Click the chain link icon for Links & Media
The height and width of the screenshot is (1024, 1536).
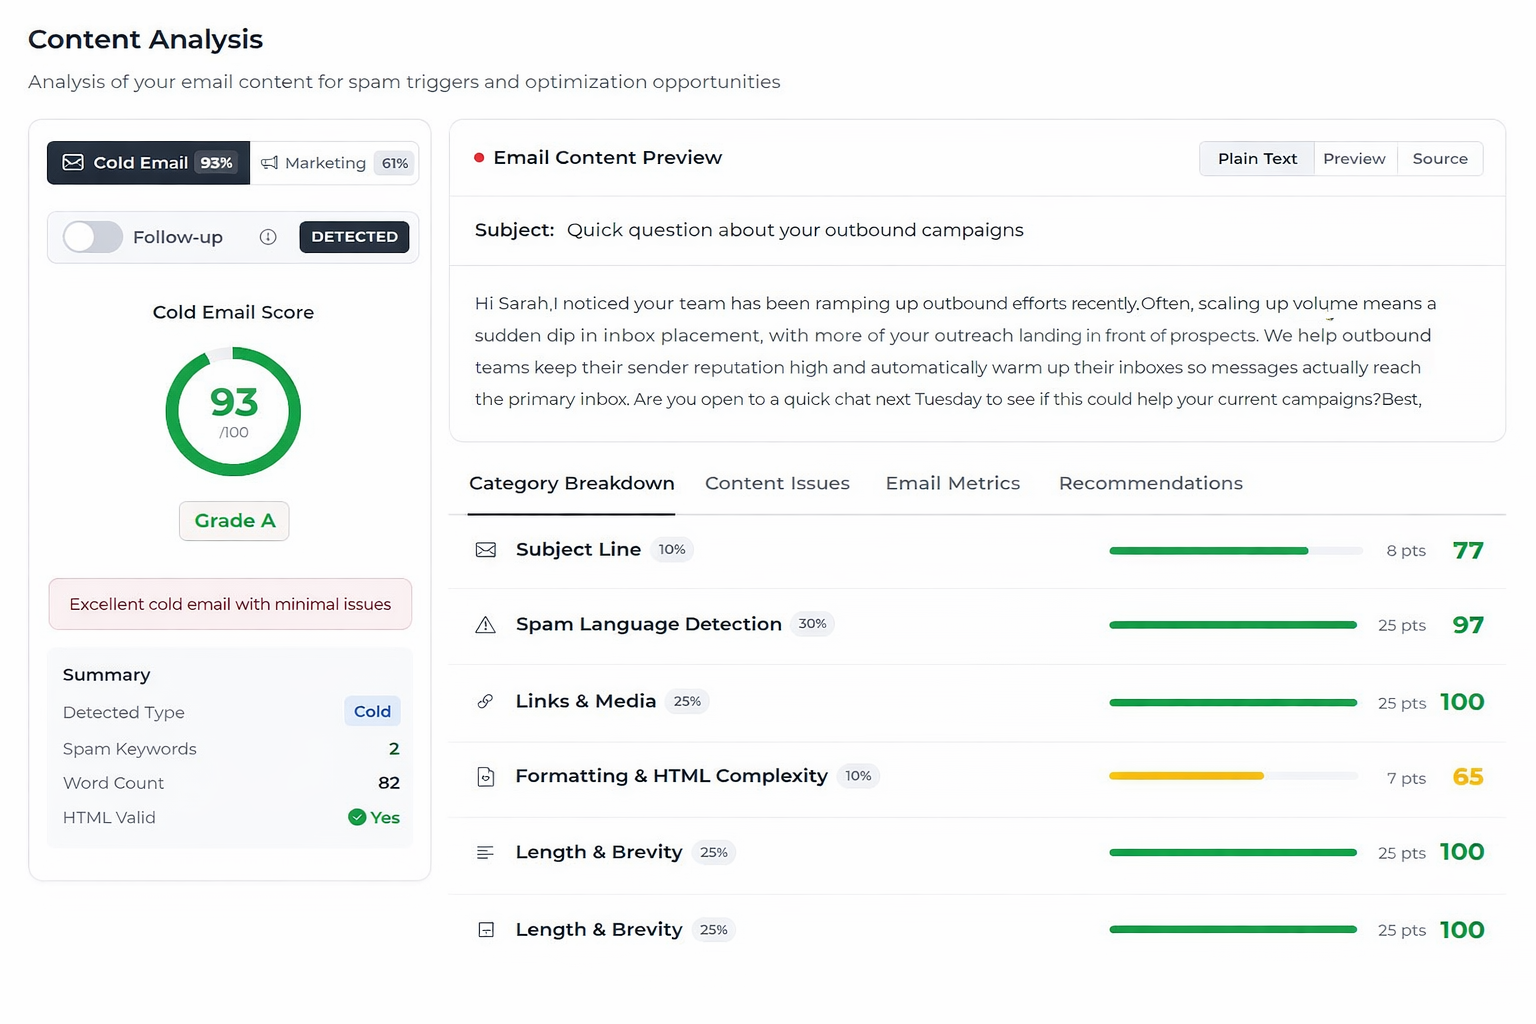click(485, 701)
